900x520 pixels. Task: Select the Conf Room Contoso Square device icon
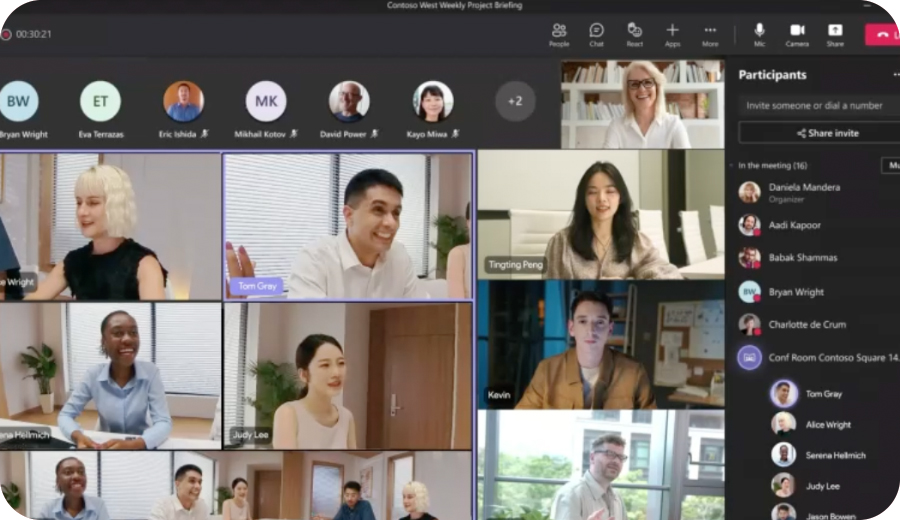click(x=749, y=357)
